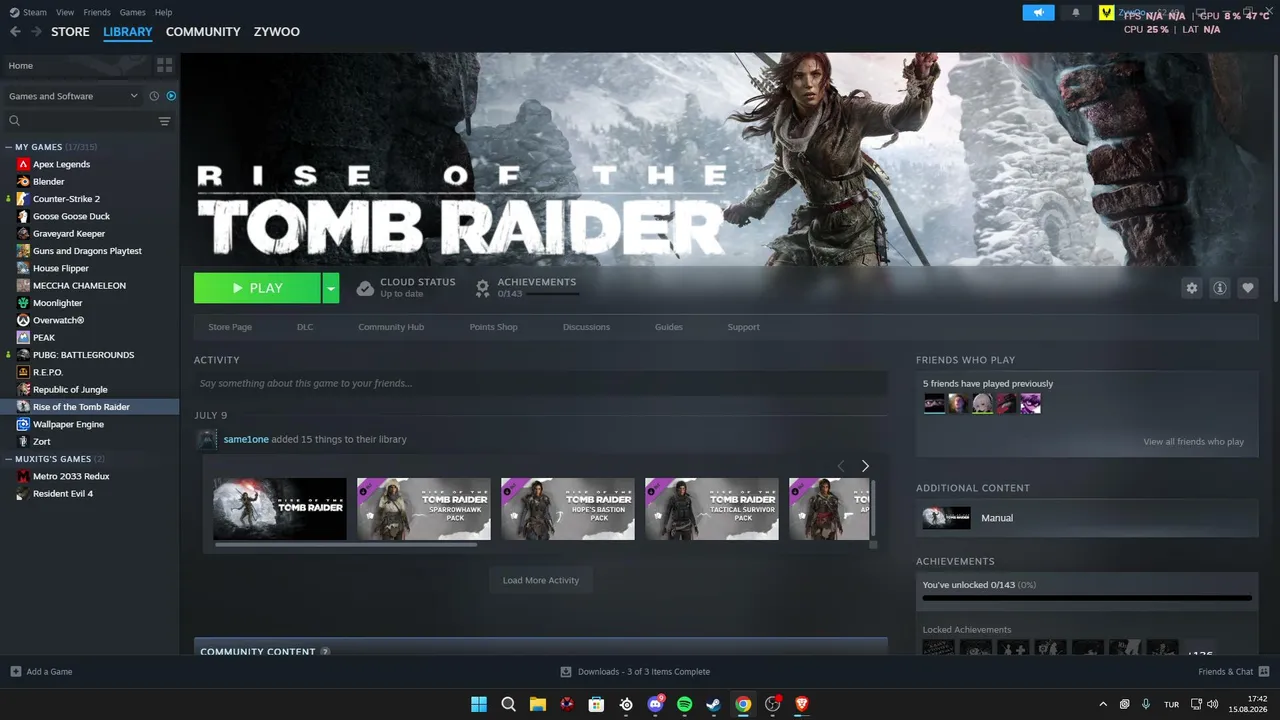Open the View menu
Image resolution: width=1280 pixels, height=720 pixels.
click(x=65, y=12)
